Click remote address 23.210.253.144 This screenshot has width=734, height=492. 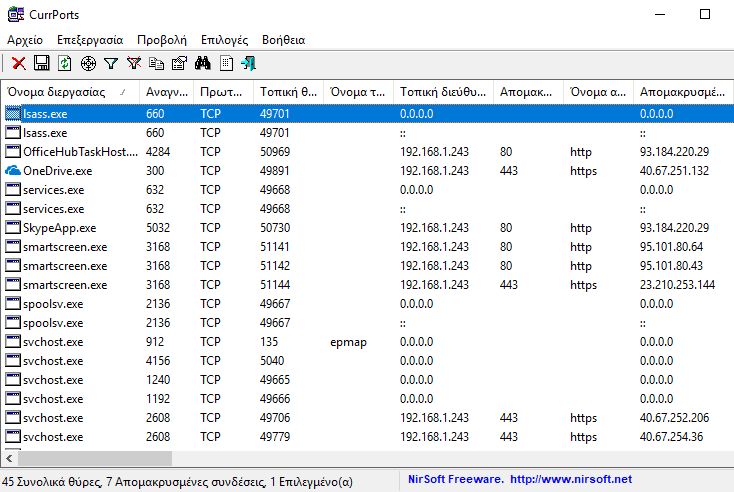677,285
